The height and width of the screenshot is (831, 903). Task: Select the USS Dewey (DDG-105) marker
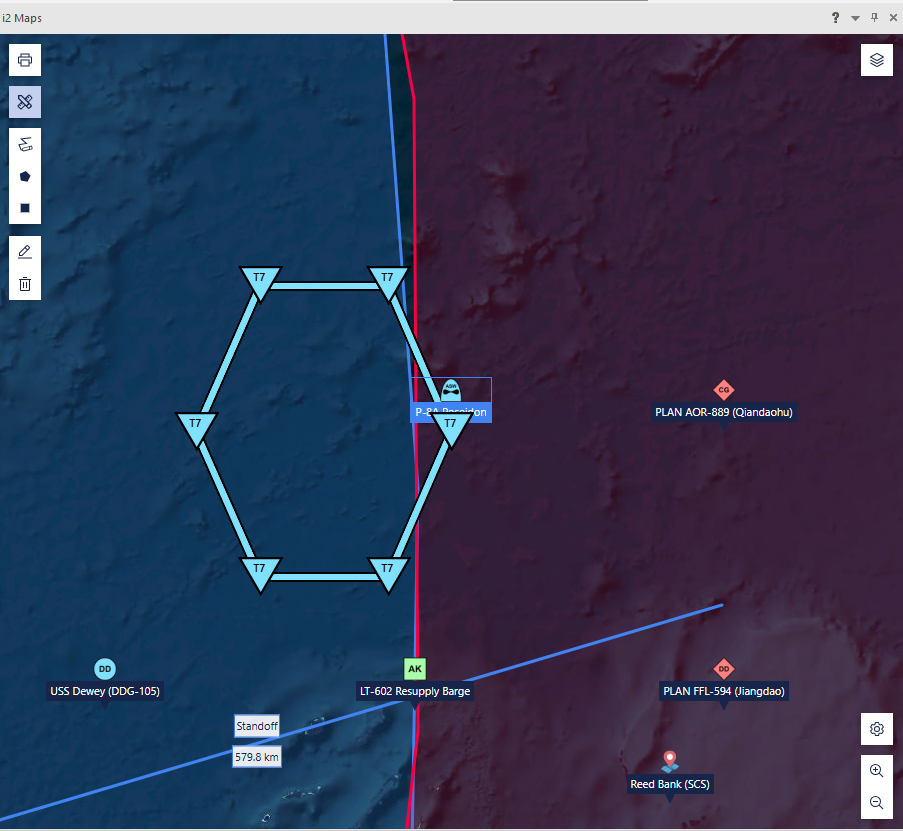105,669
